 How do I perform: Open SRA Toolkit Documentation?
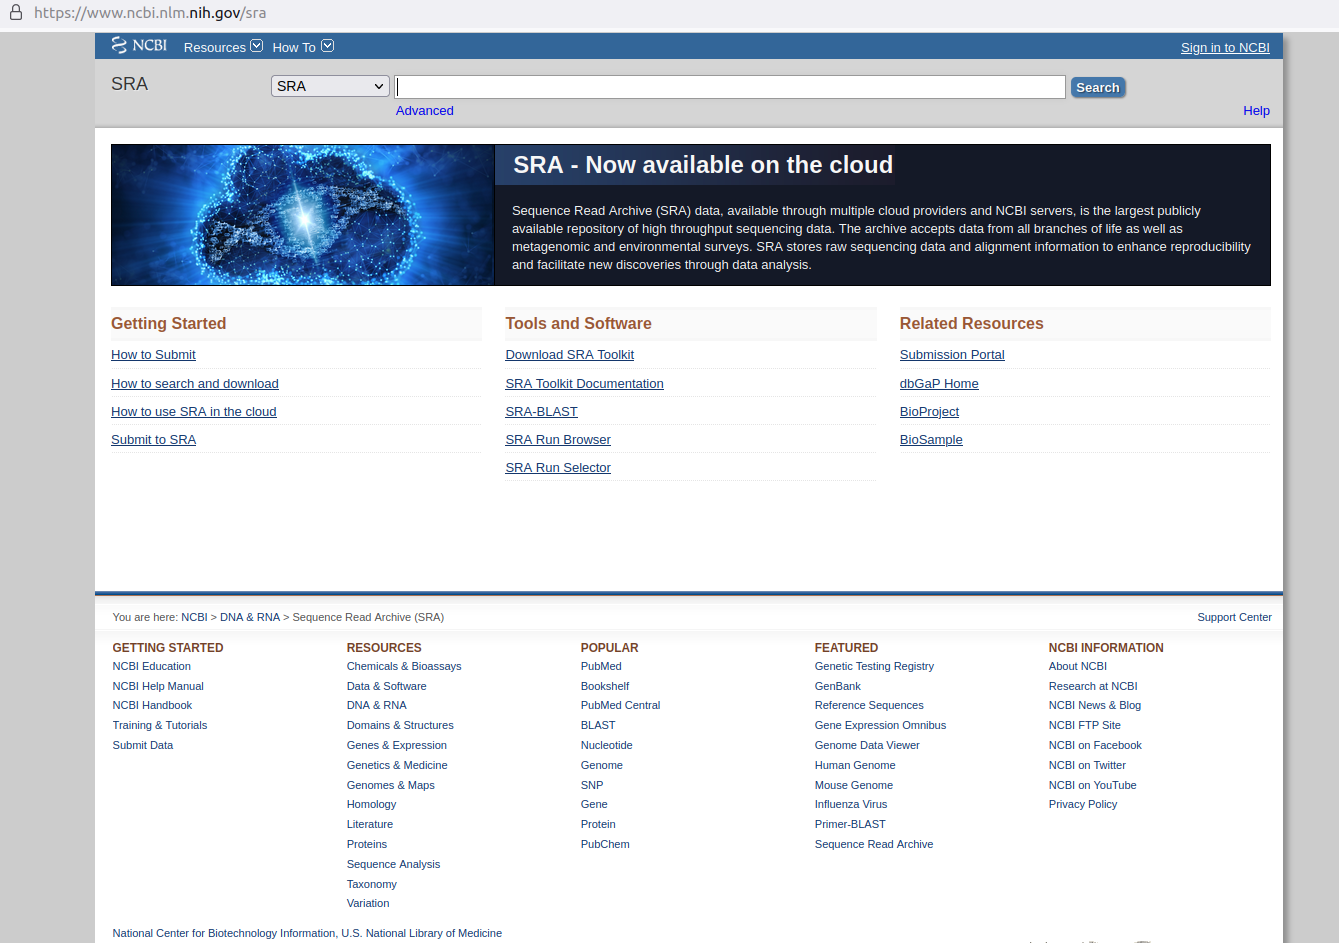(x=585, y=384)
